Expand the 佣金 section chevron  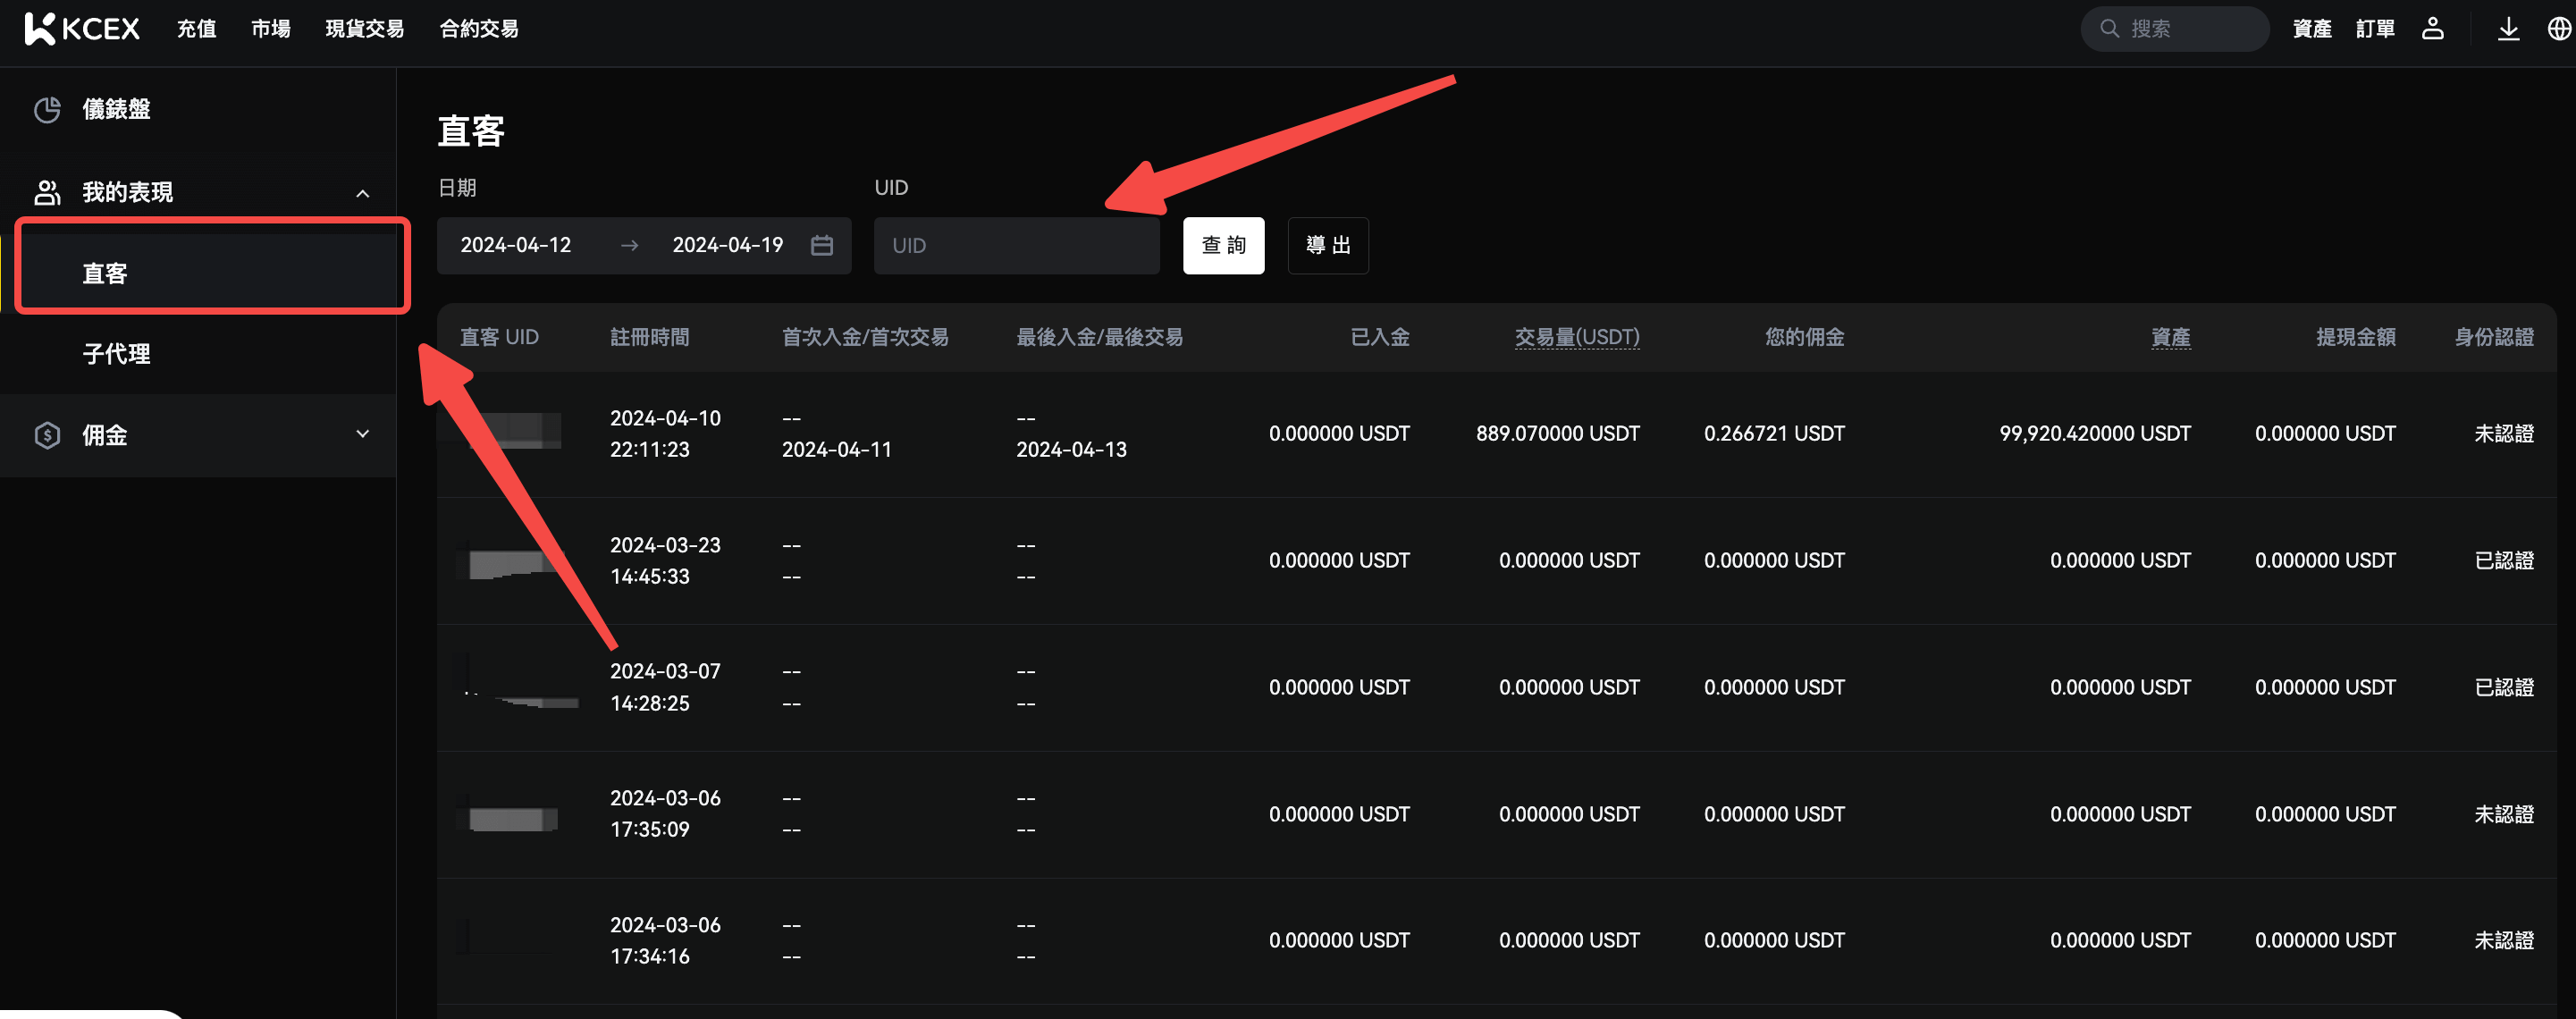(363, 434)
